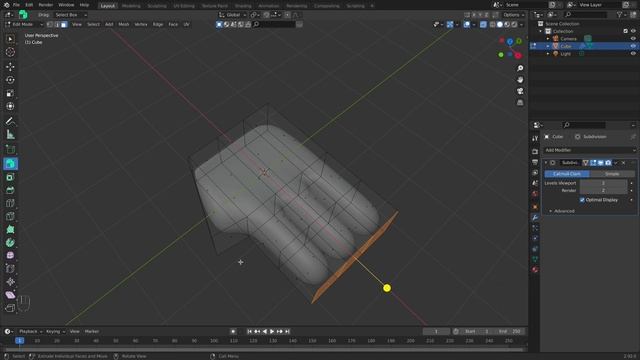Select the Knife tool
The image size is (640, 360).
10,216
